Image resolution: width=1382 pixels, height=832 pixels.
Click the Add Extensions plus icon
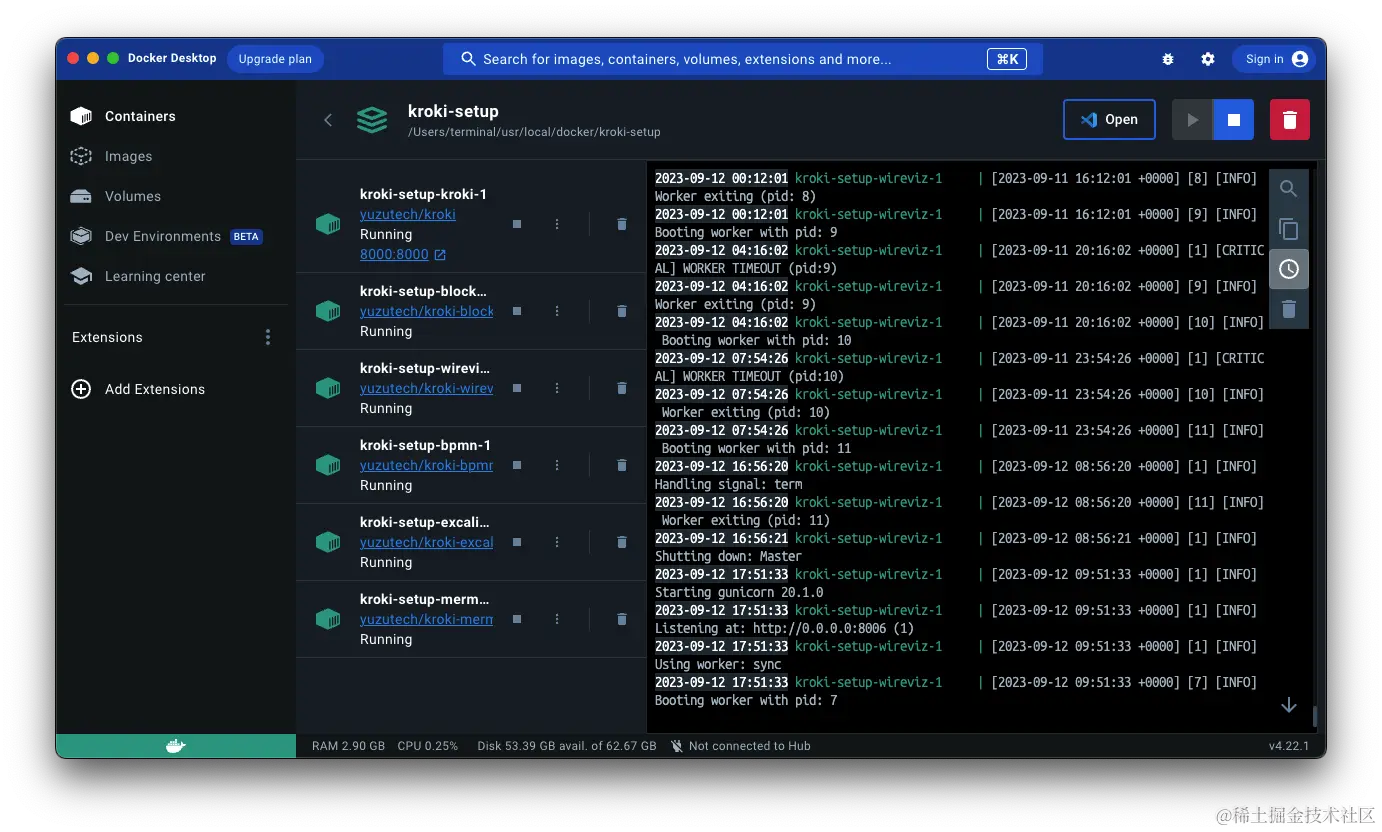point(81,389)
